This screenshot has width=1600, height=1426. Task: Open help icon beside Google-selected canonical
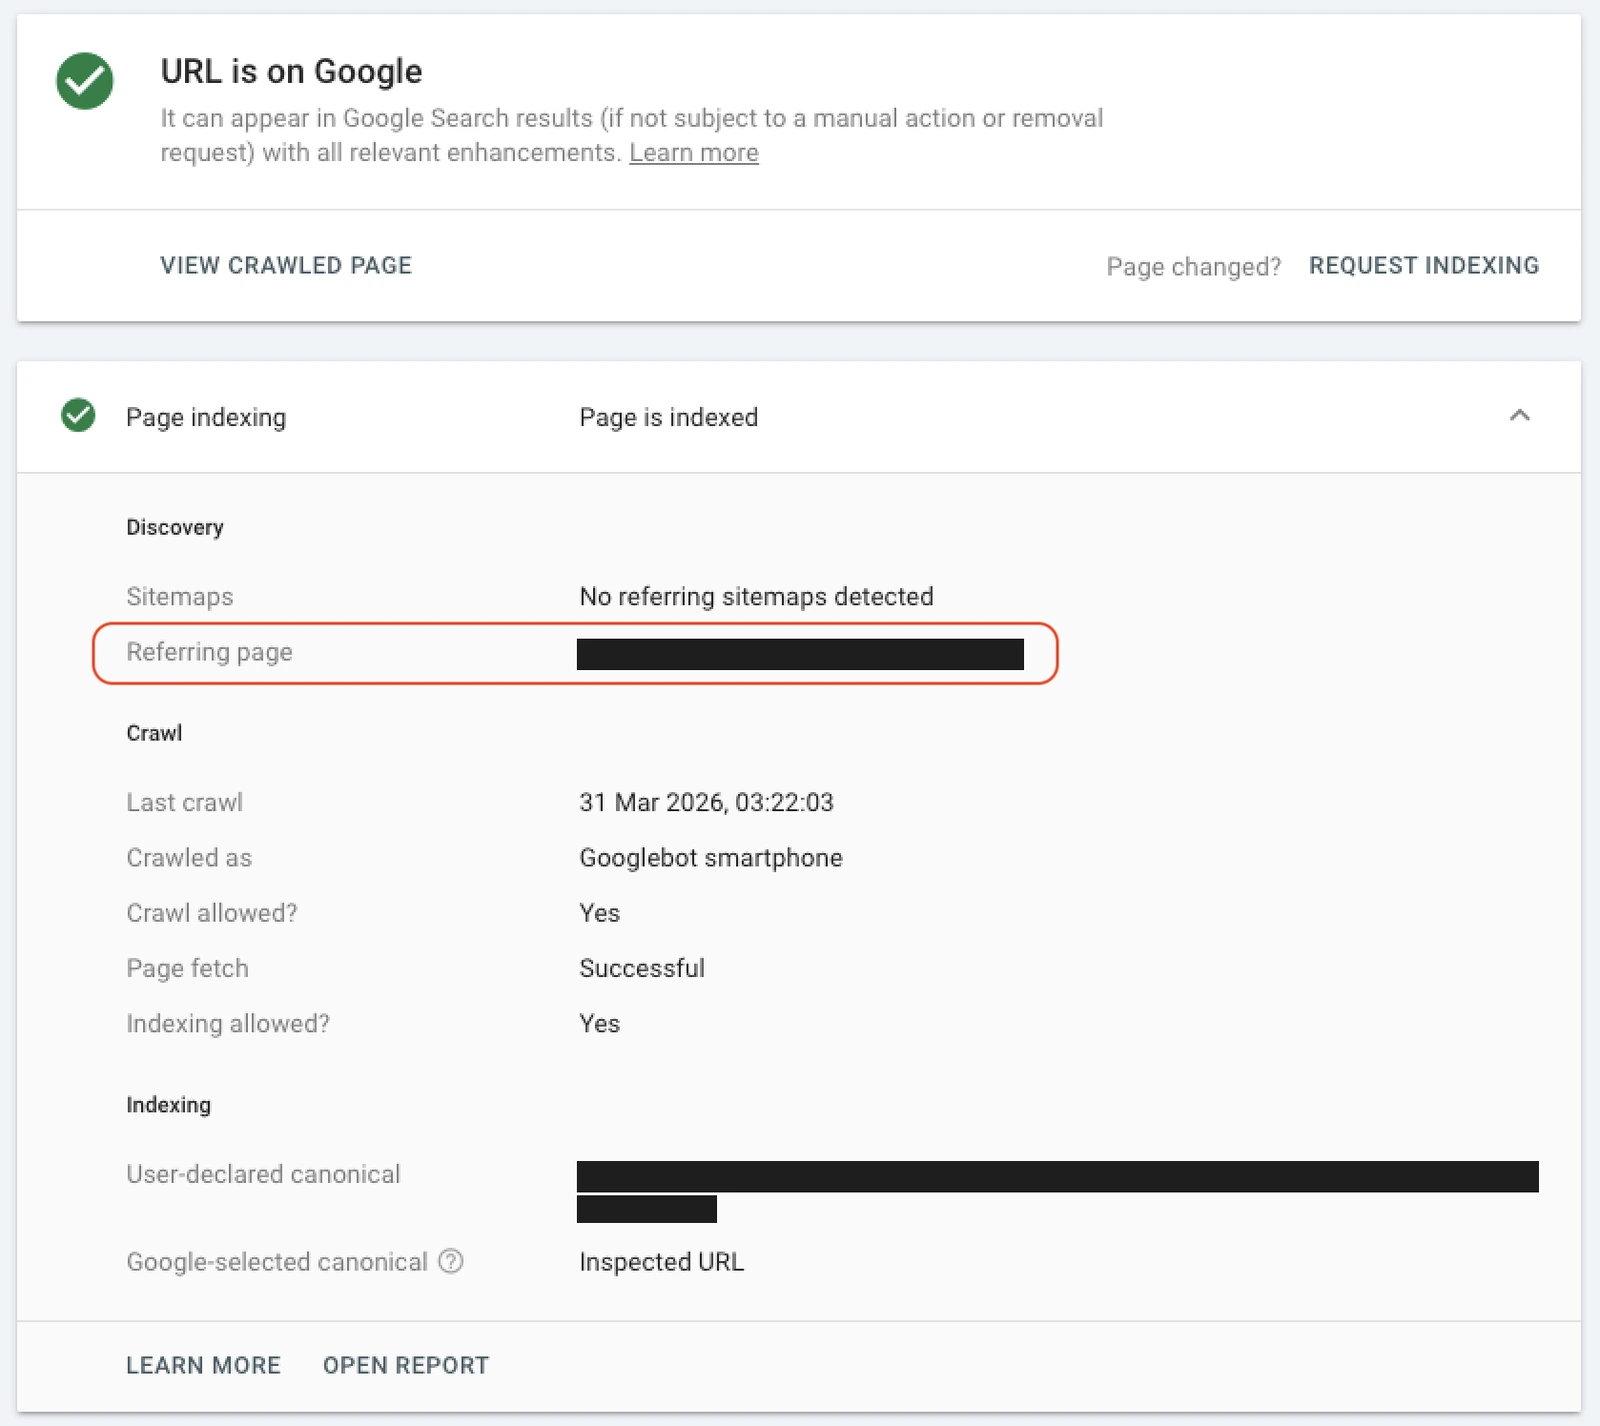point(451,1261)
